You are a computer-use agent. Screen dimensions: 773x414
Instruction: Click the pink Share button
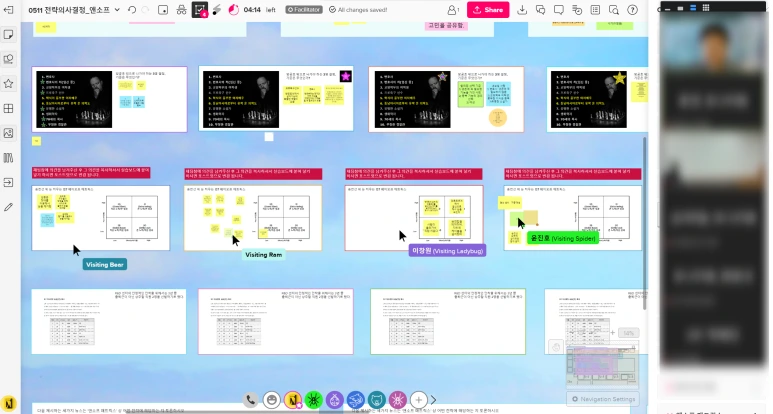[x=488, y=10]
